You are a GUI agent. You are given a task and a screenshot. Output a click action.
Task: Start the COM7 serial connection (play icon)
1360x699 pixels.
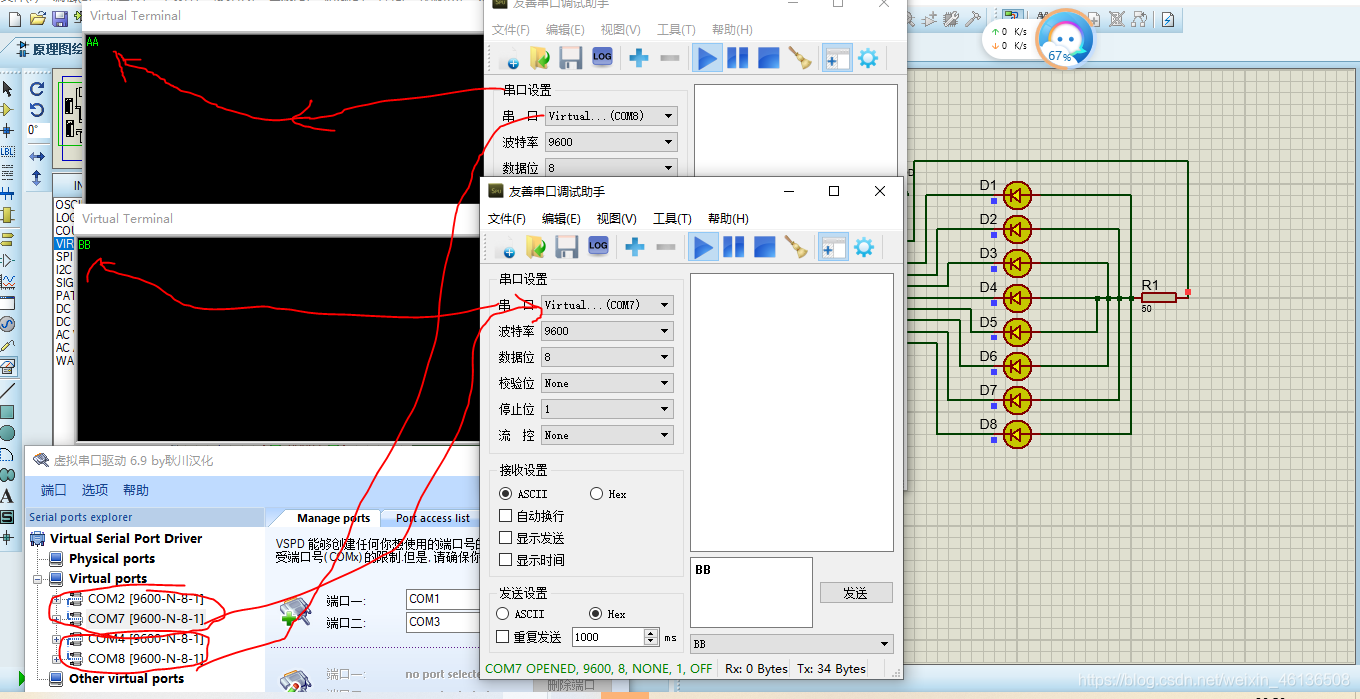704,246
